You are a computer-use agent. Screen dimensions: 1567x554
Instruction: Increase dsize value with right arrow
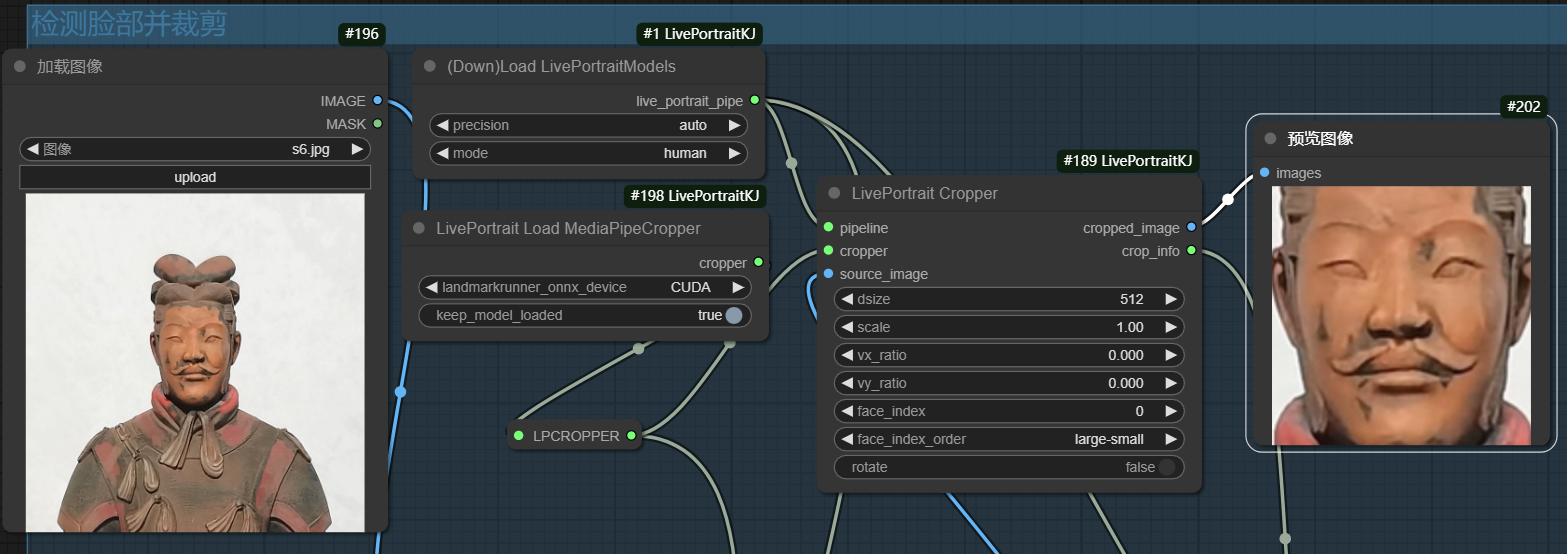coord(1171,299)
